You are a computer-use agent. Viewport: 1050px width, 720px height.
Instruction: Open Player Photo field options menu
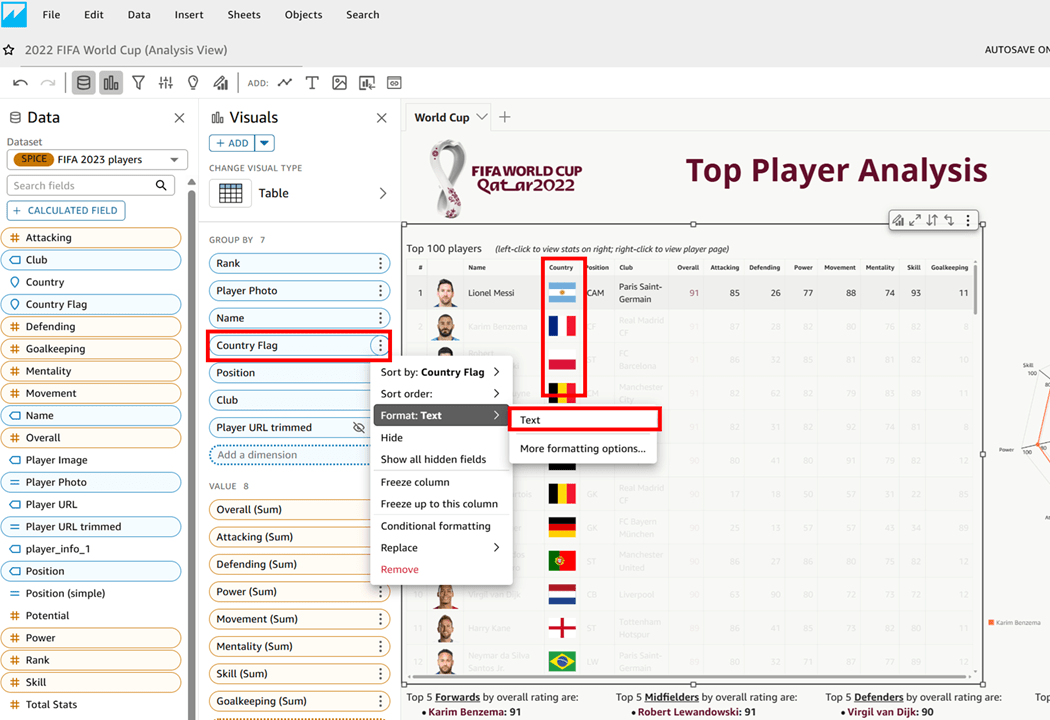click(380, 291)
